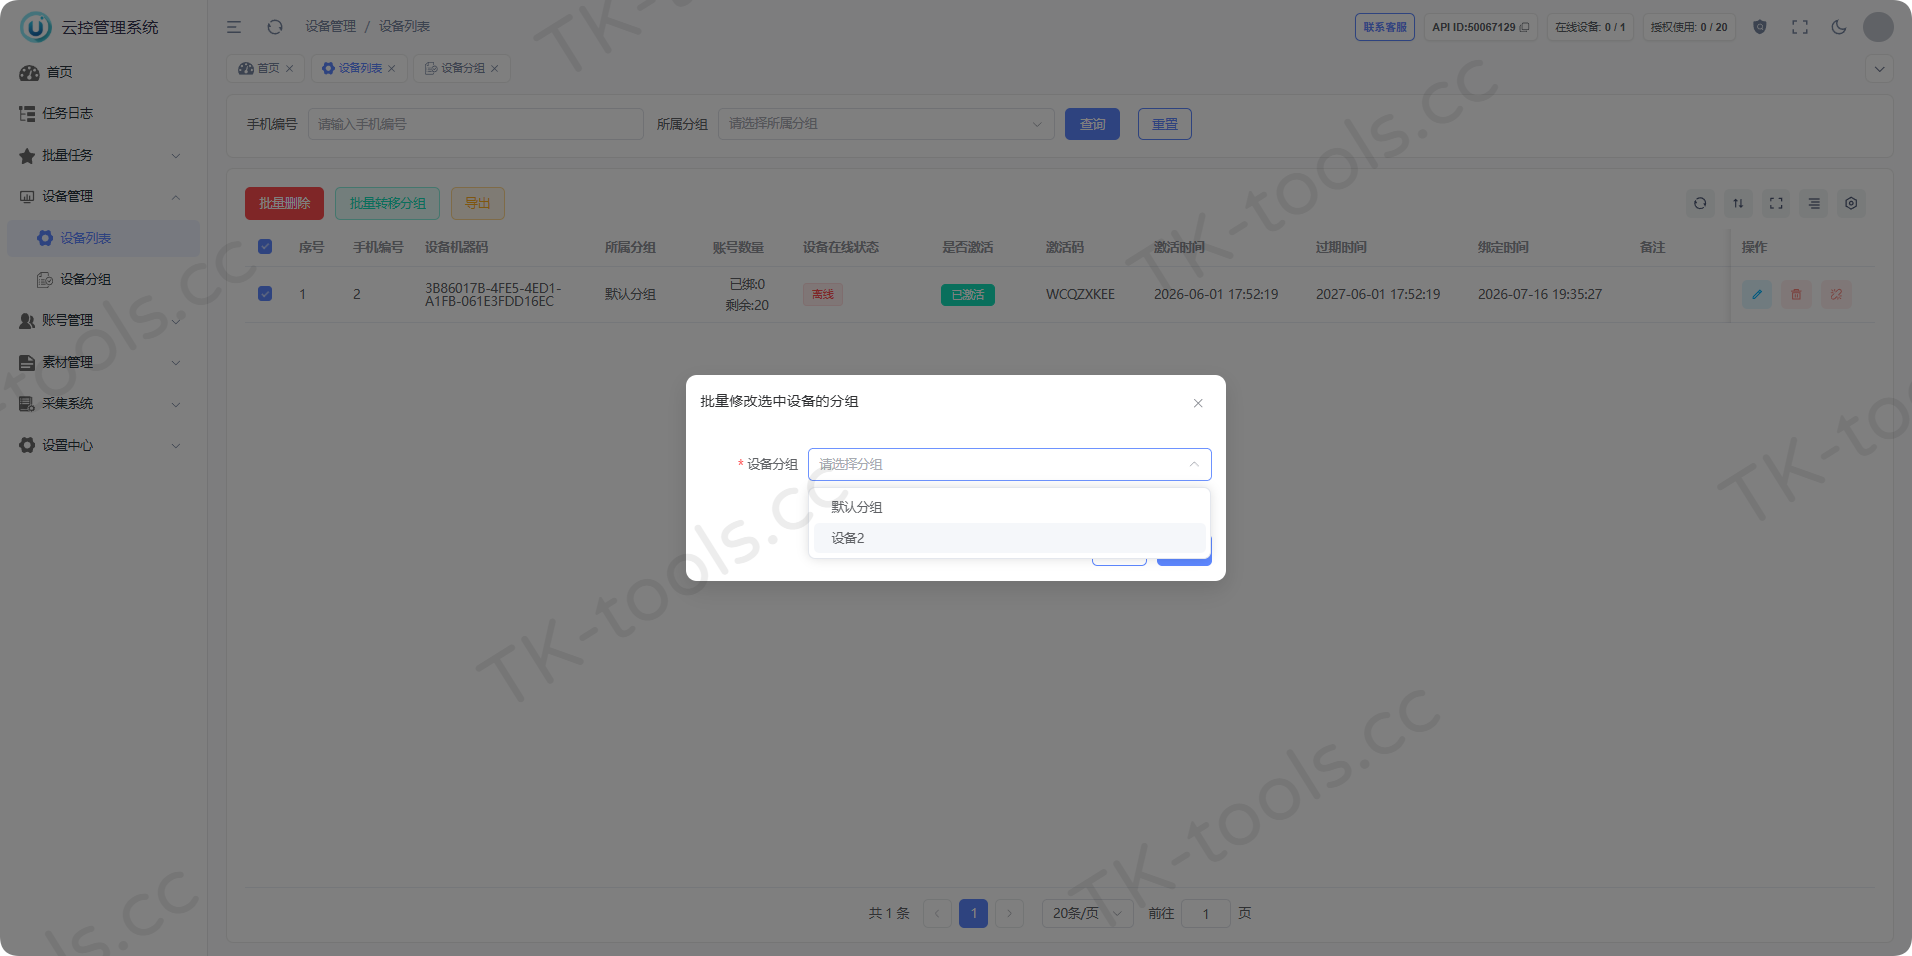The height and width of the screenshot is (956, 1912).
Task: Uncheck the checkbox for device row 1
Action: [x=265, y=293]
